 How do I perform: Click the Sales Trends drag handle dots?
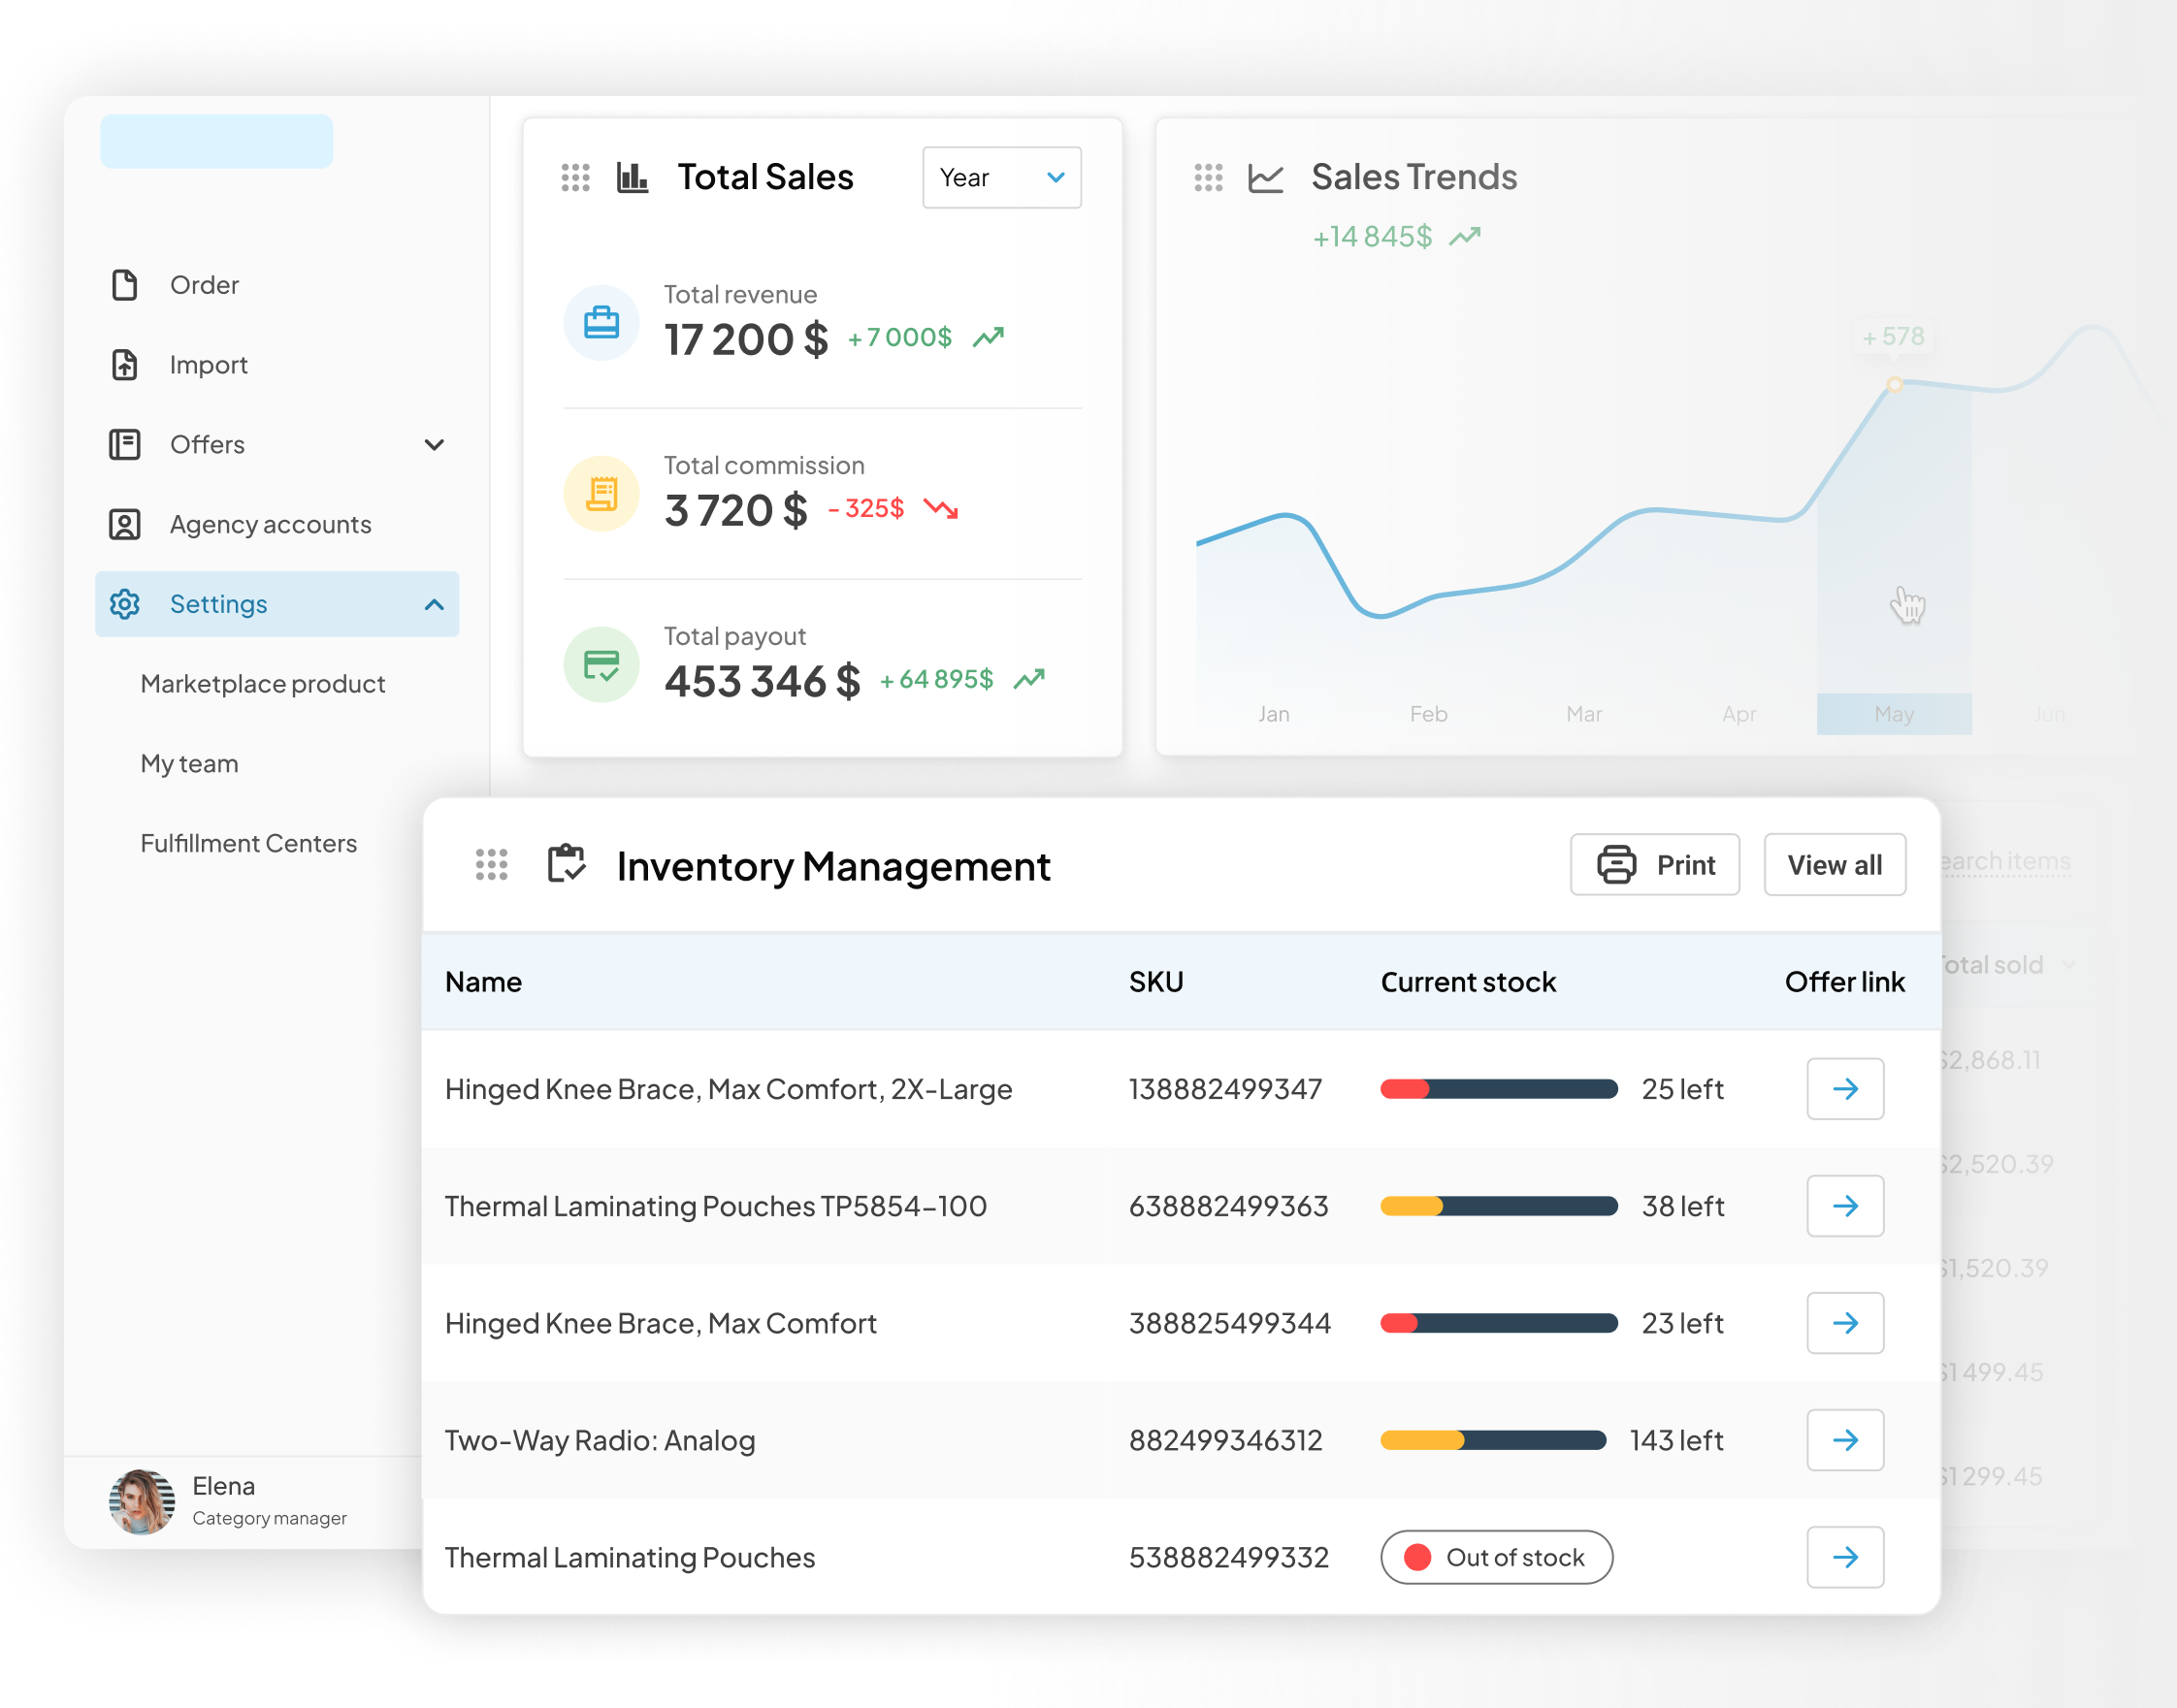(1208, 178)
